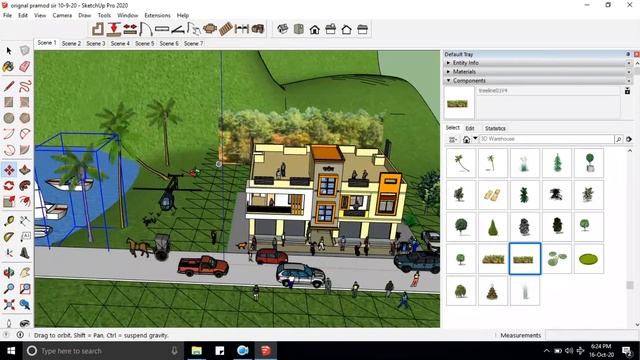Open the component view options dropdown
640x360 pixels.
point(453,140)
